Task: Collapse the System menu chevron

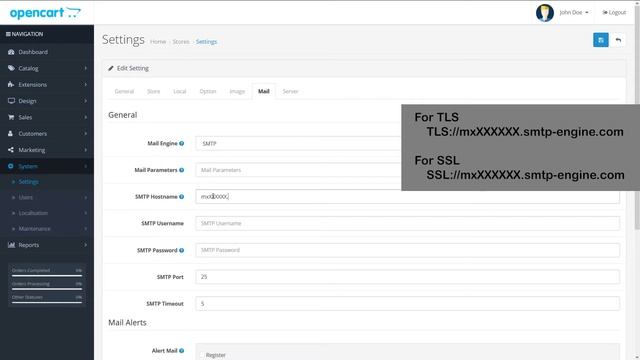Action: tap(86, 166)
